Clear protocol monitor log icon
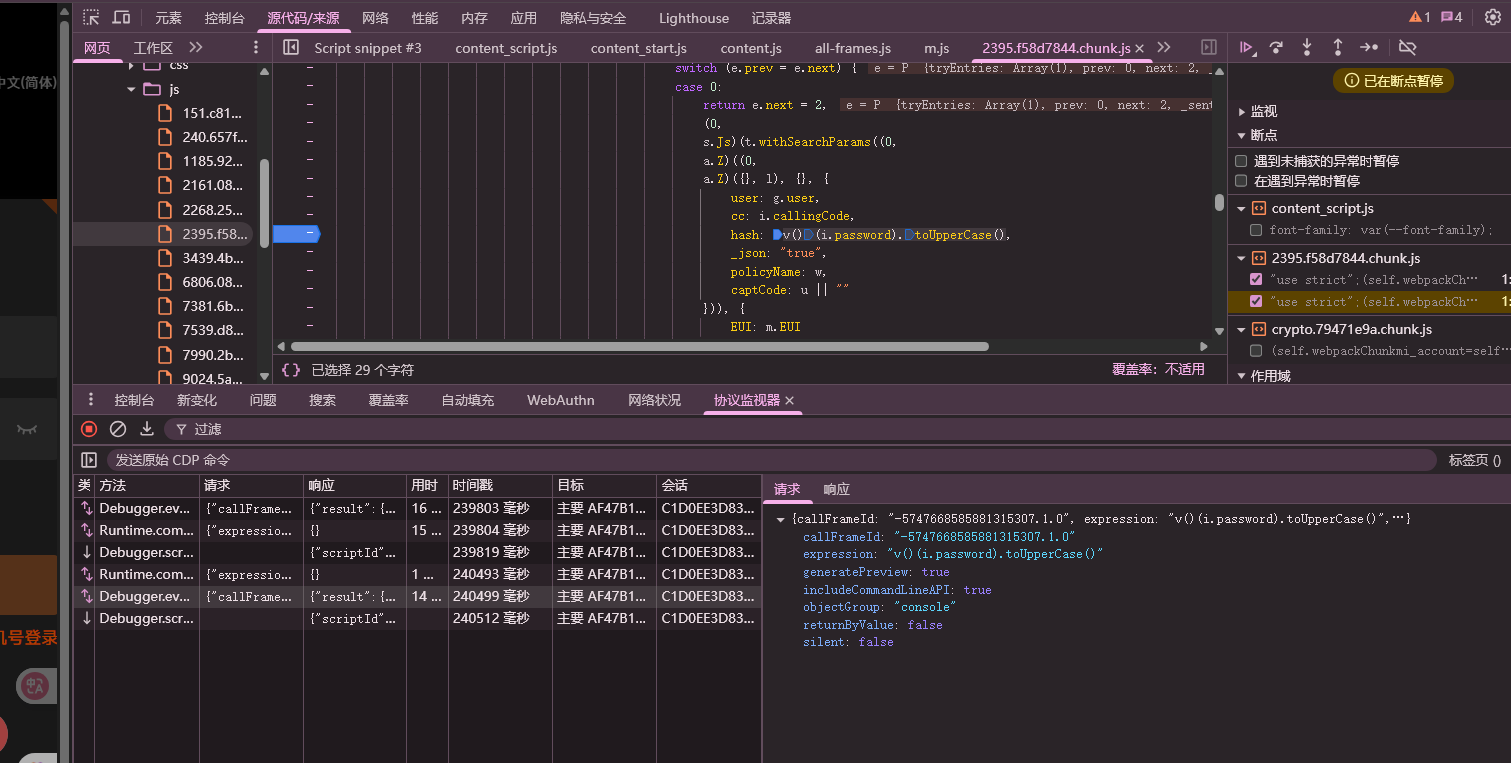Screen dimensions: 1511x763 (x=118, y=429)
